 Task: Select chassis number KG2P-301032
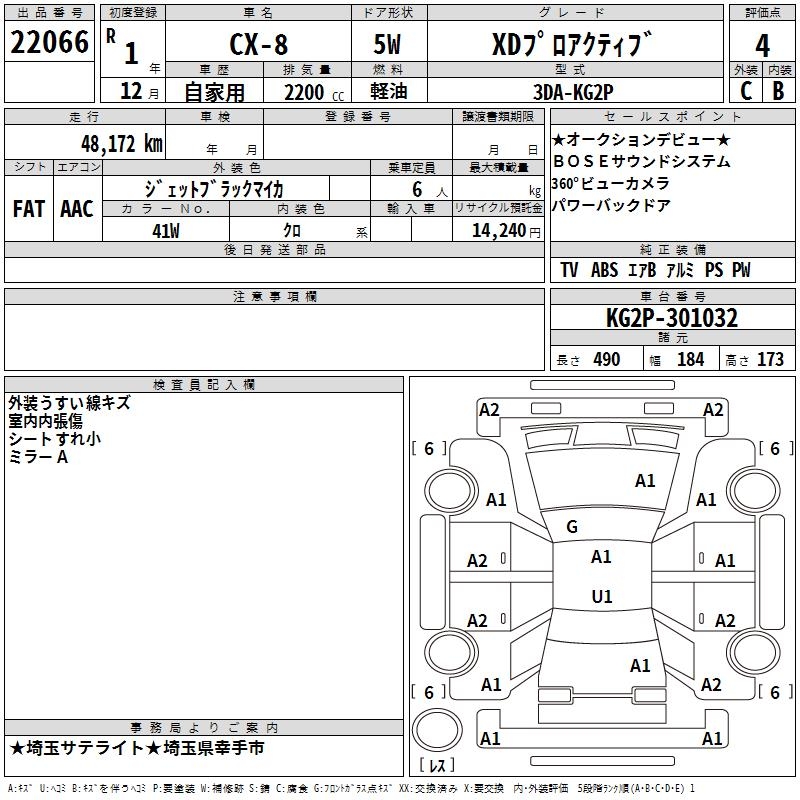point(672,318)
